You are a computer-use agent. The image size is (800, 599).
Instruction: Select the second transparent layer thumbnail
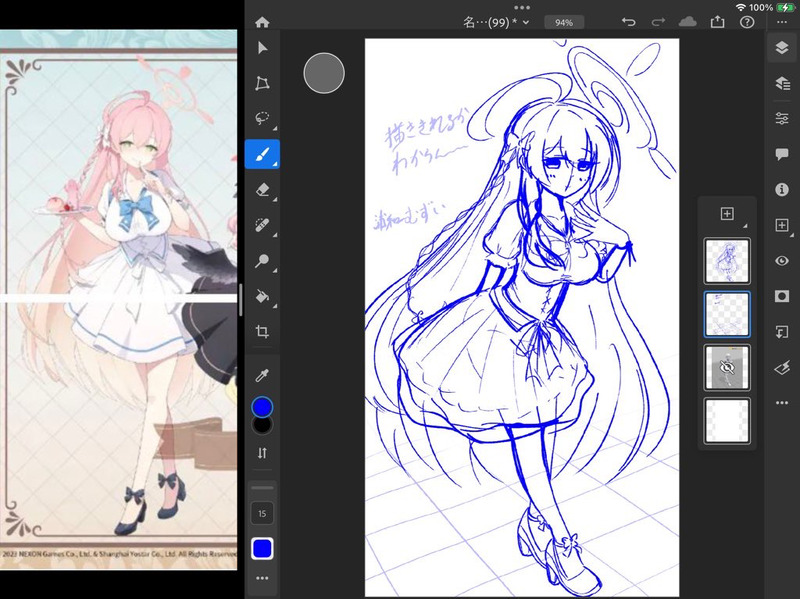727,314
